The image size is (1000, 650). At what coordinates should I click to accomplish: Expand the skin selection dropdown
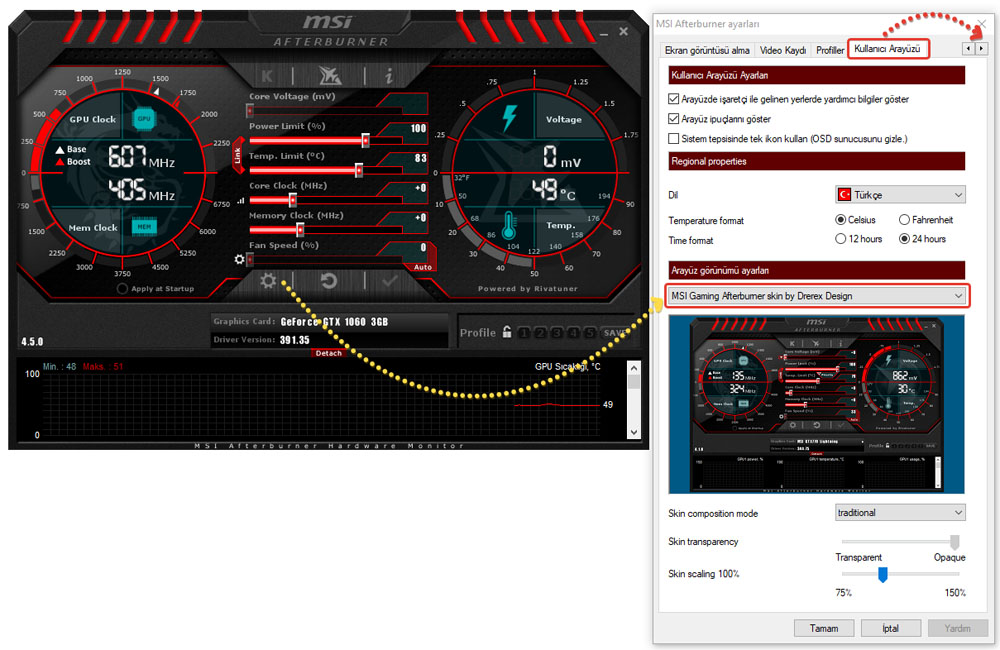pyautogui.click(x=816, y=295)
